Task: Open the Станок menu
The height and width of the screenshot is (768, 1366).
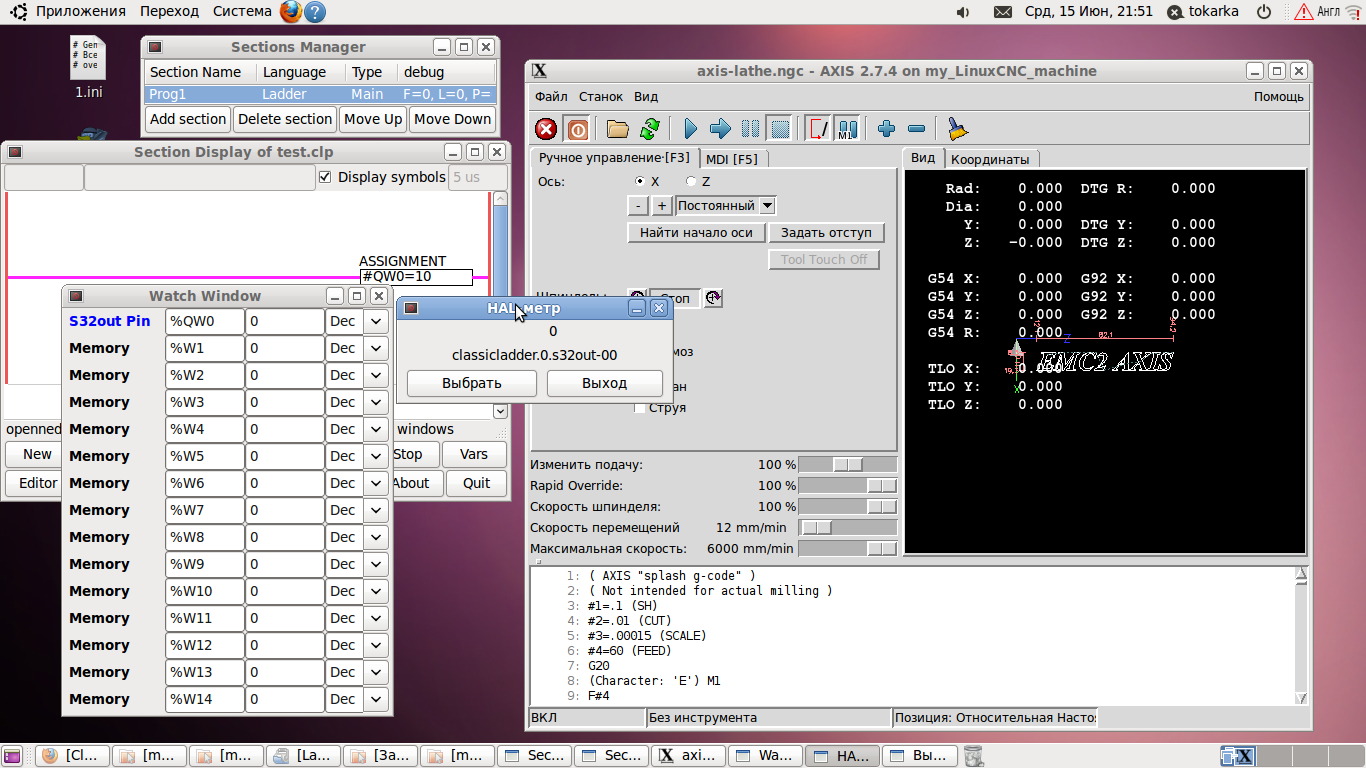Action: [x=600, y=97]
